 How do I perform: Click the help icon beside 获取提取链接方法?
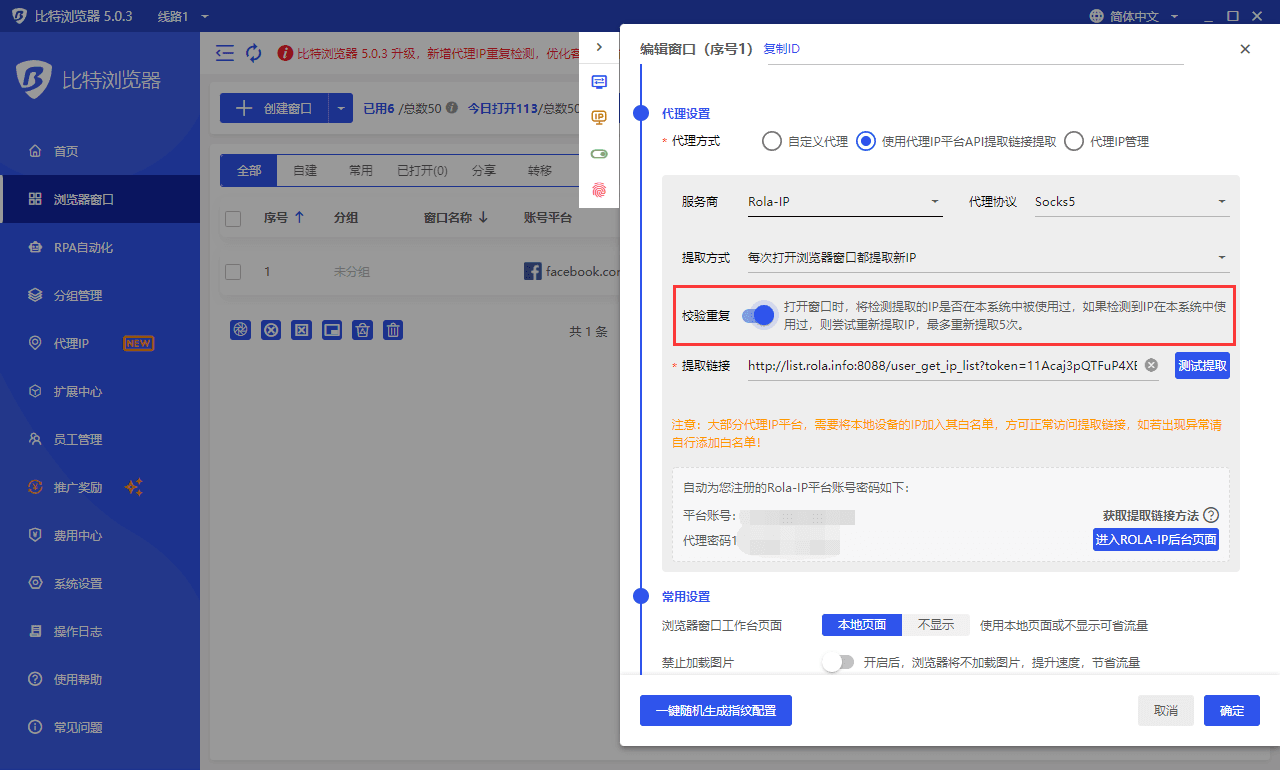coord(1211,515)
